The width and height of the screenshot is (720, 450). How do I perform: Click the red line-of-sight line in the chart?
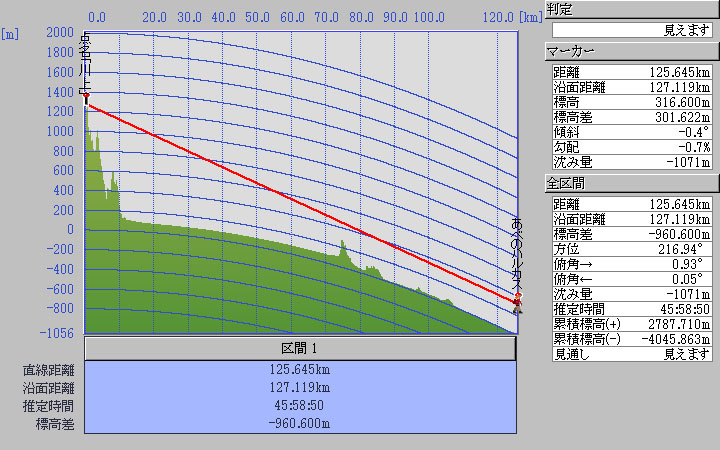click(301, 202)
